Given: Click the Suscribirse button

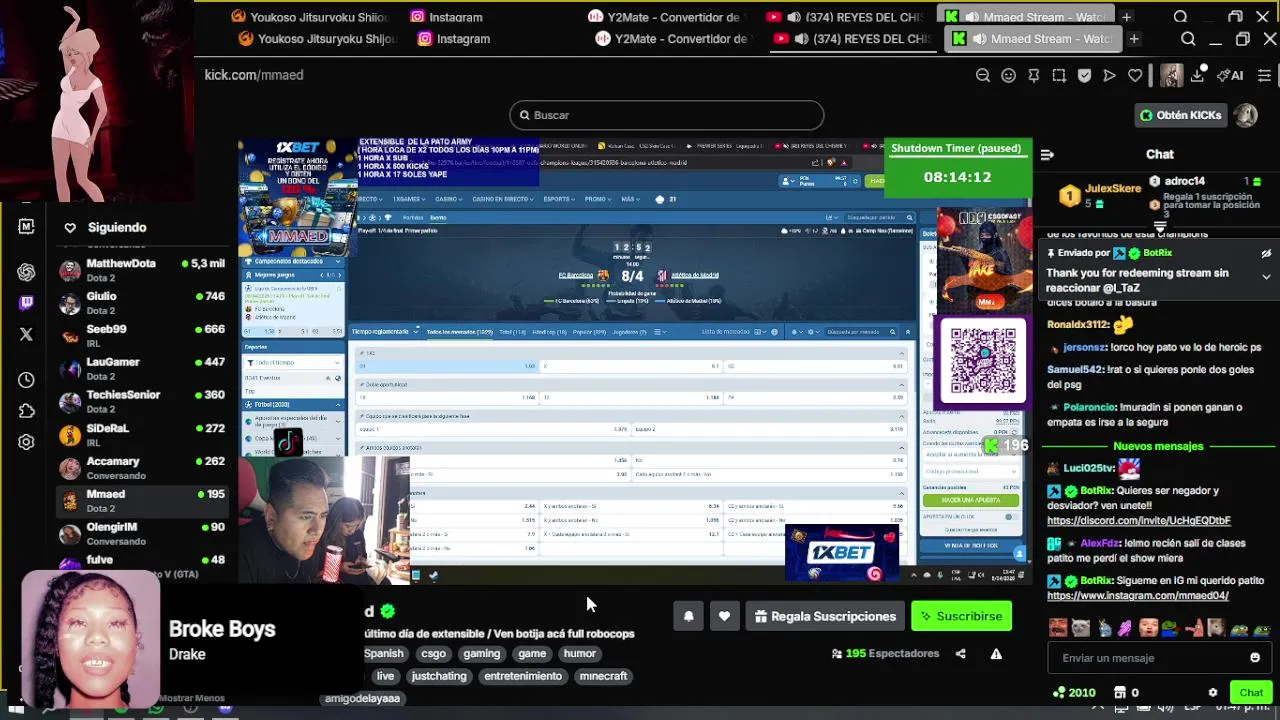Looking at the screenshot, I should (961, 616).
